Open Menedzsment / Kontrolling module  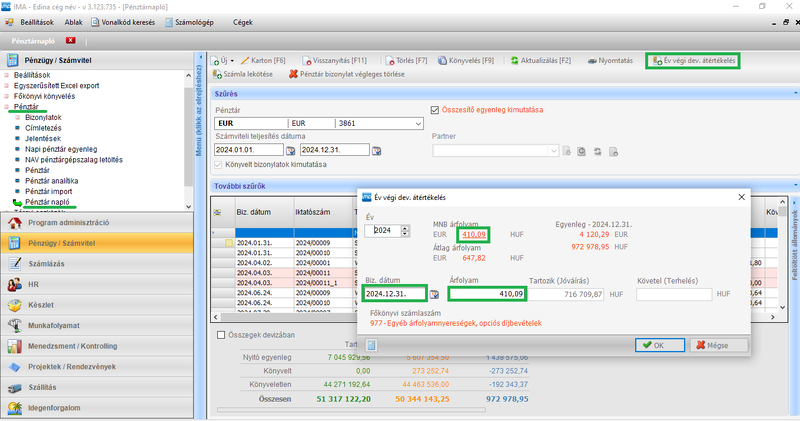[97, 346]
